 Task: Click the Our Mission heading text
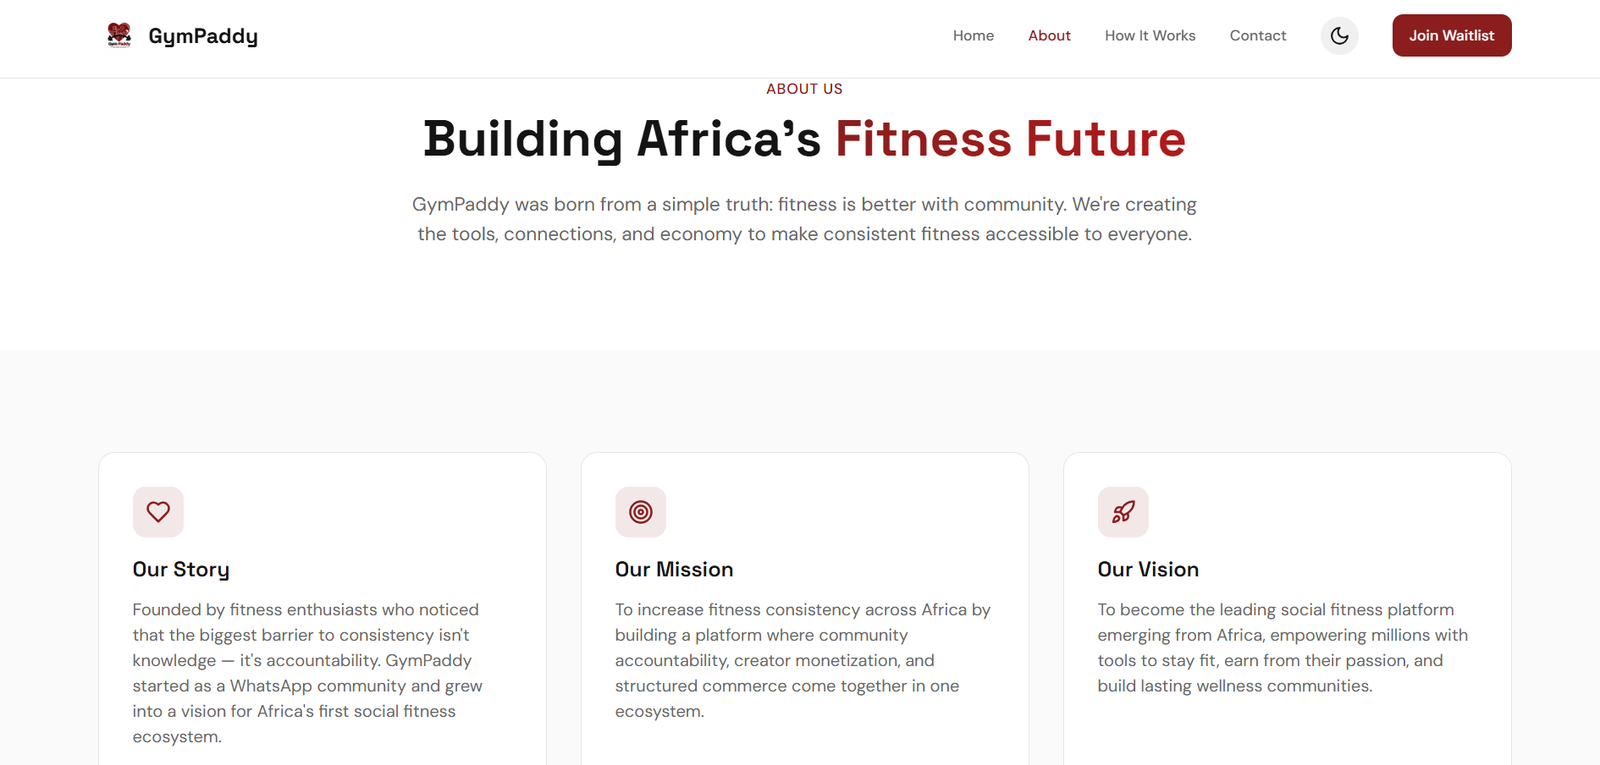coord(674,569)
